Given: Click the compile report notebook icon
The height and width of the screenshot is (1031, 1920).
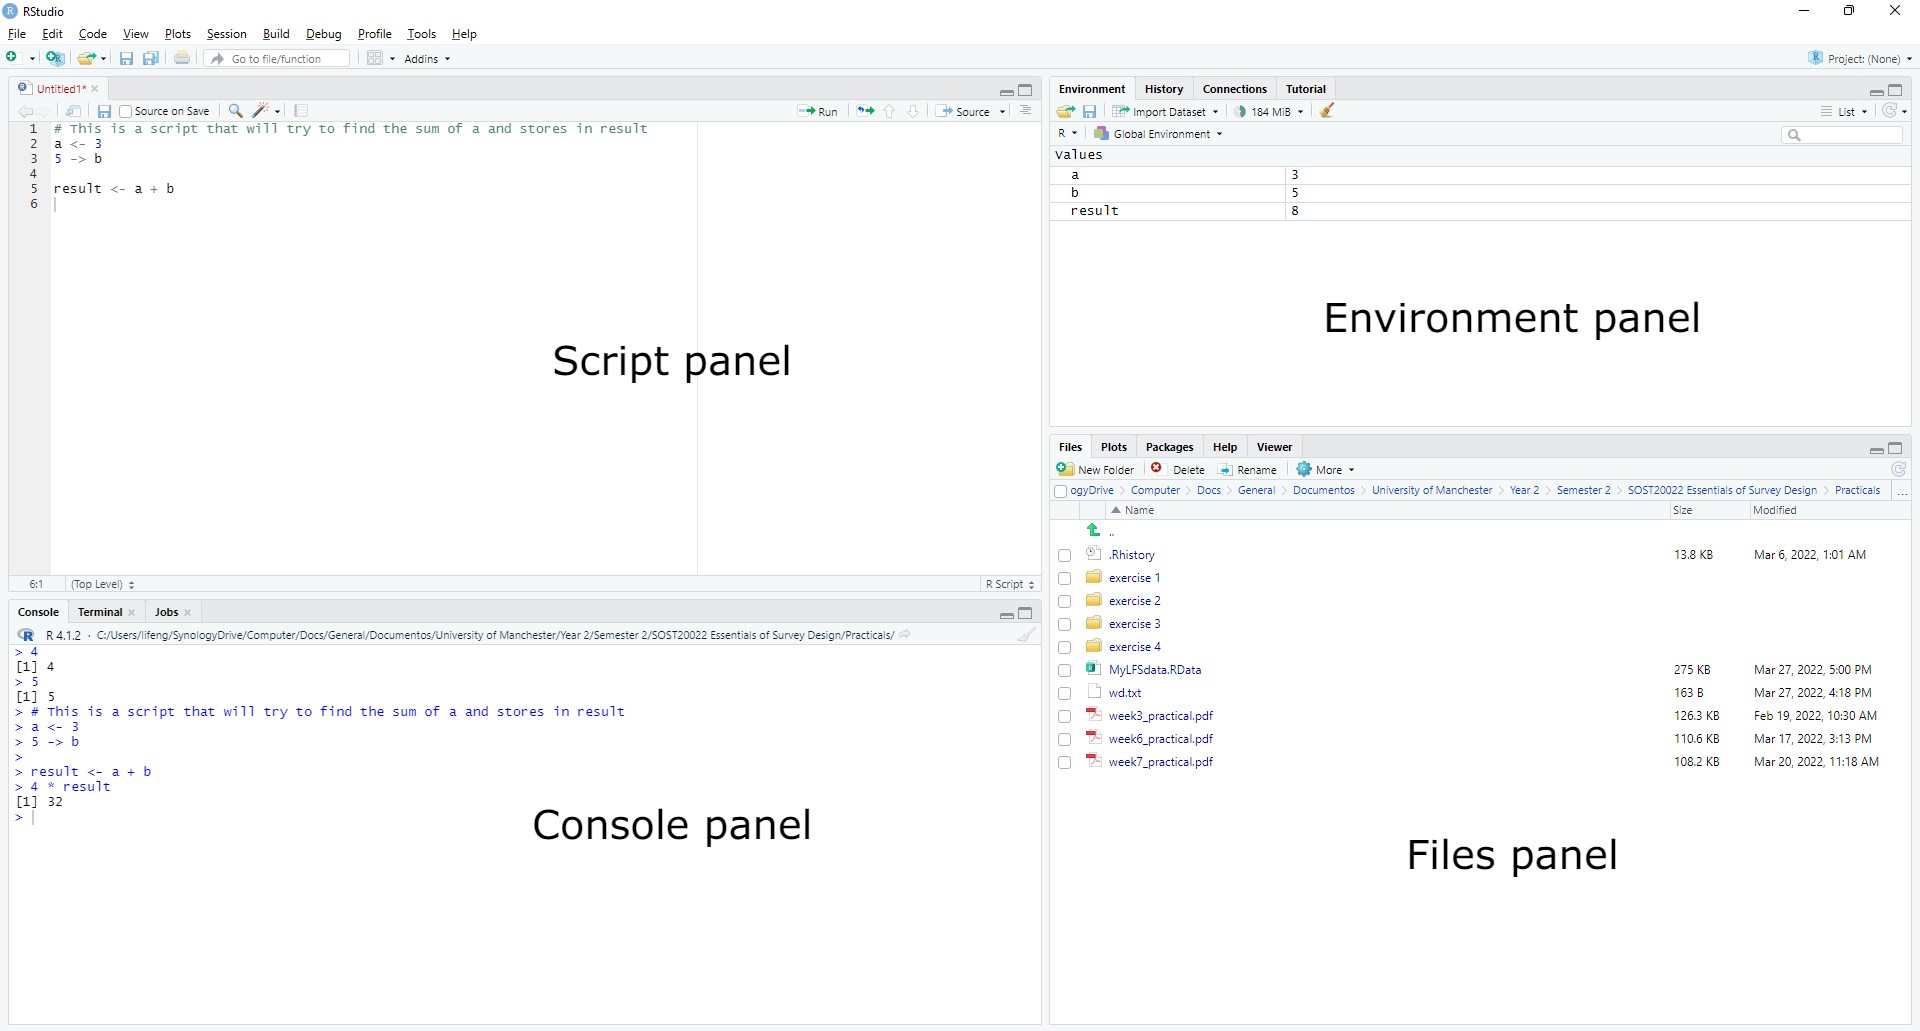Looking at the screenshot, I should pos(301,111).
